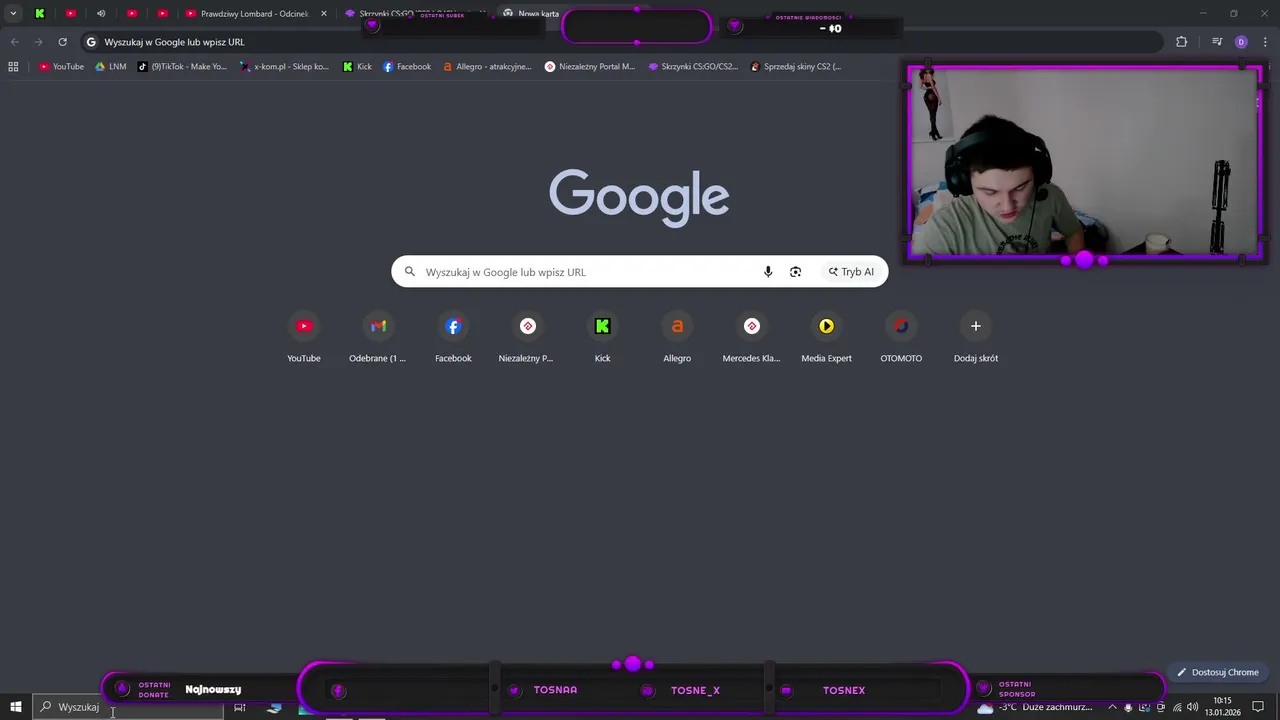
Task: Click the taskbar volume speaker icon
Action: pyautogui.click(x=1192, y=707)
